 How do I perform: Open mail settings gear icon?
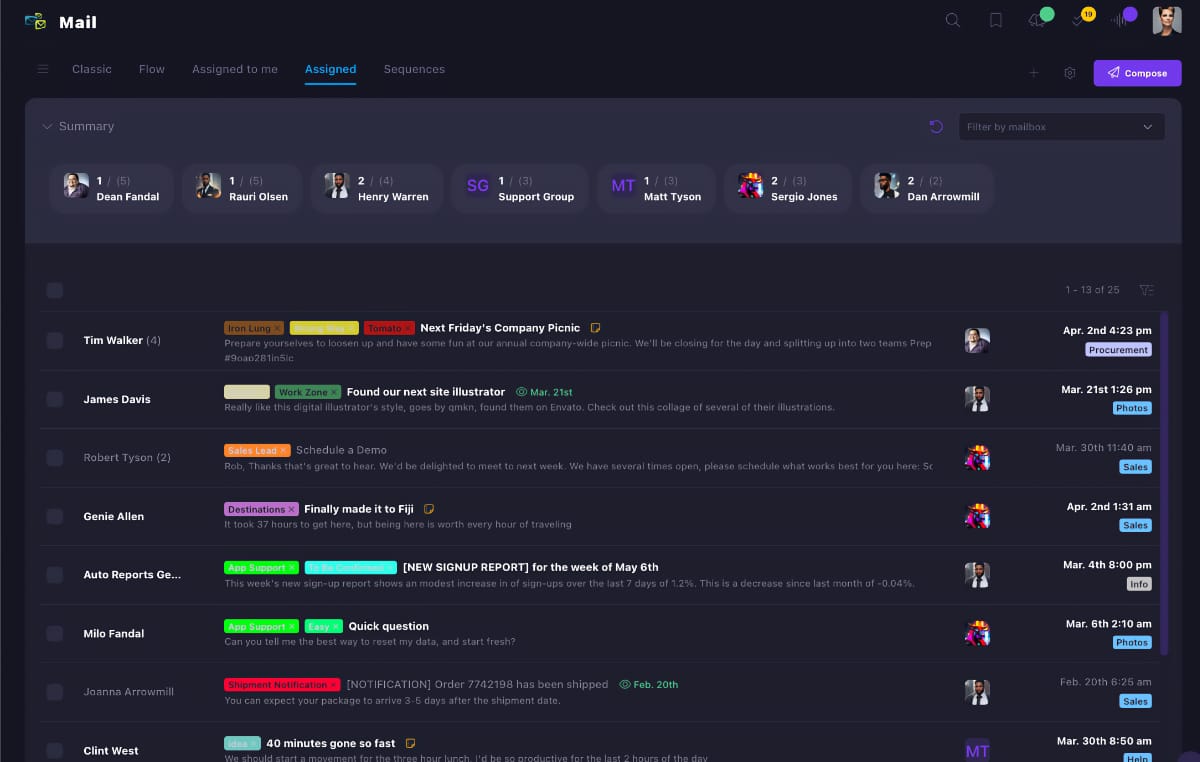pos(1070,73)
